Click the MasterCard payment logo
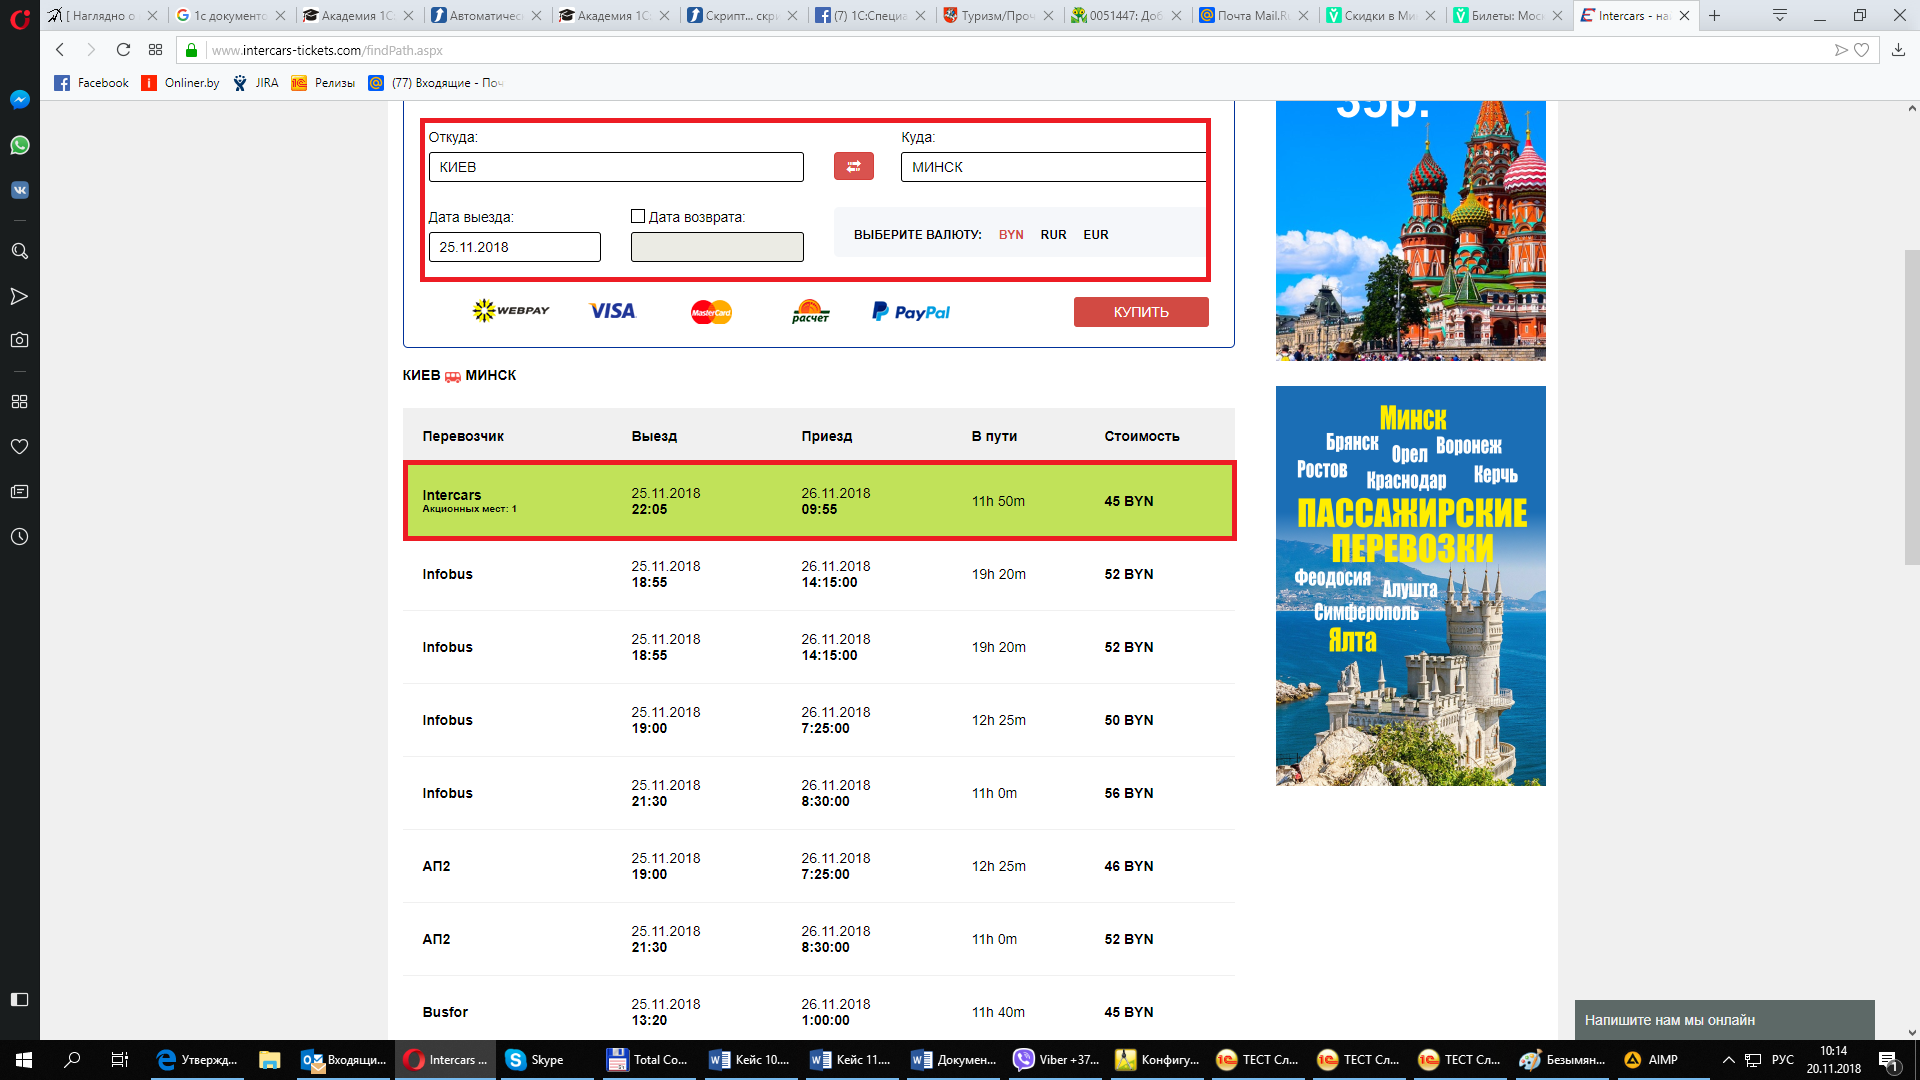This screenshot has width=1920, height=1080. coord(711,312)
